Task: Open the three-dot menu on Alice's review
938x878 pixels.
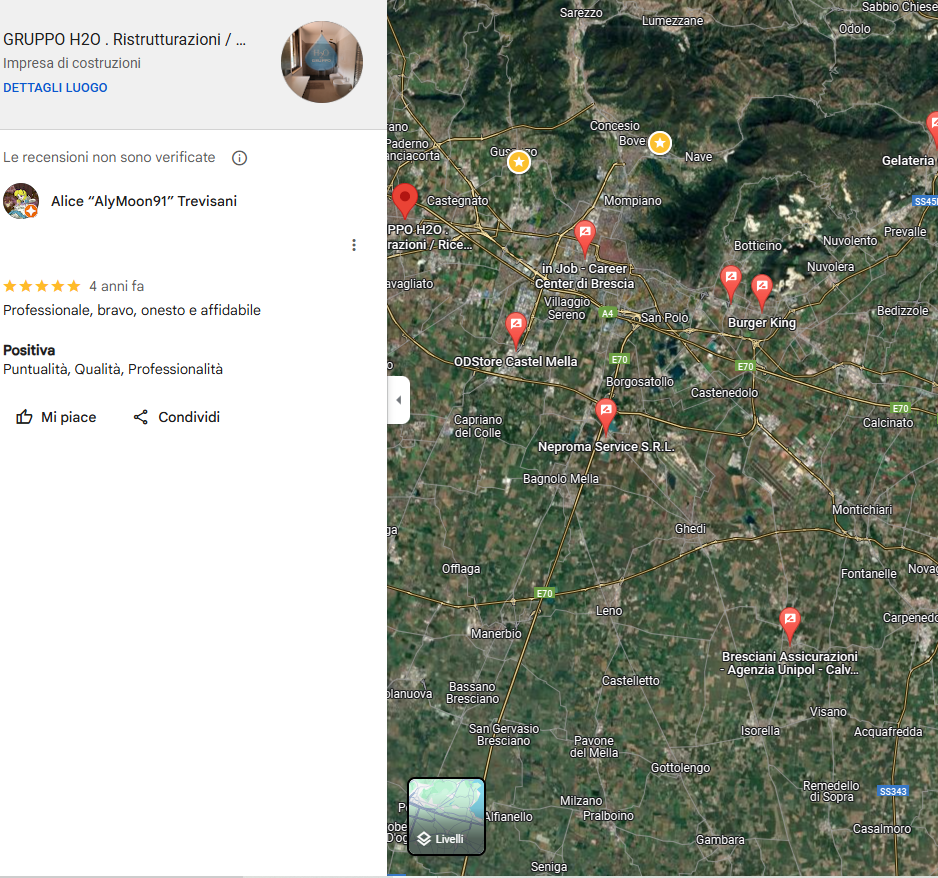Action: coord(354,245)
